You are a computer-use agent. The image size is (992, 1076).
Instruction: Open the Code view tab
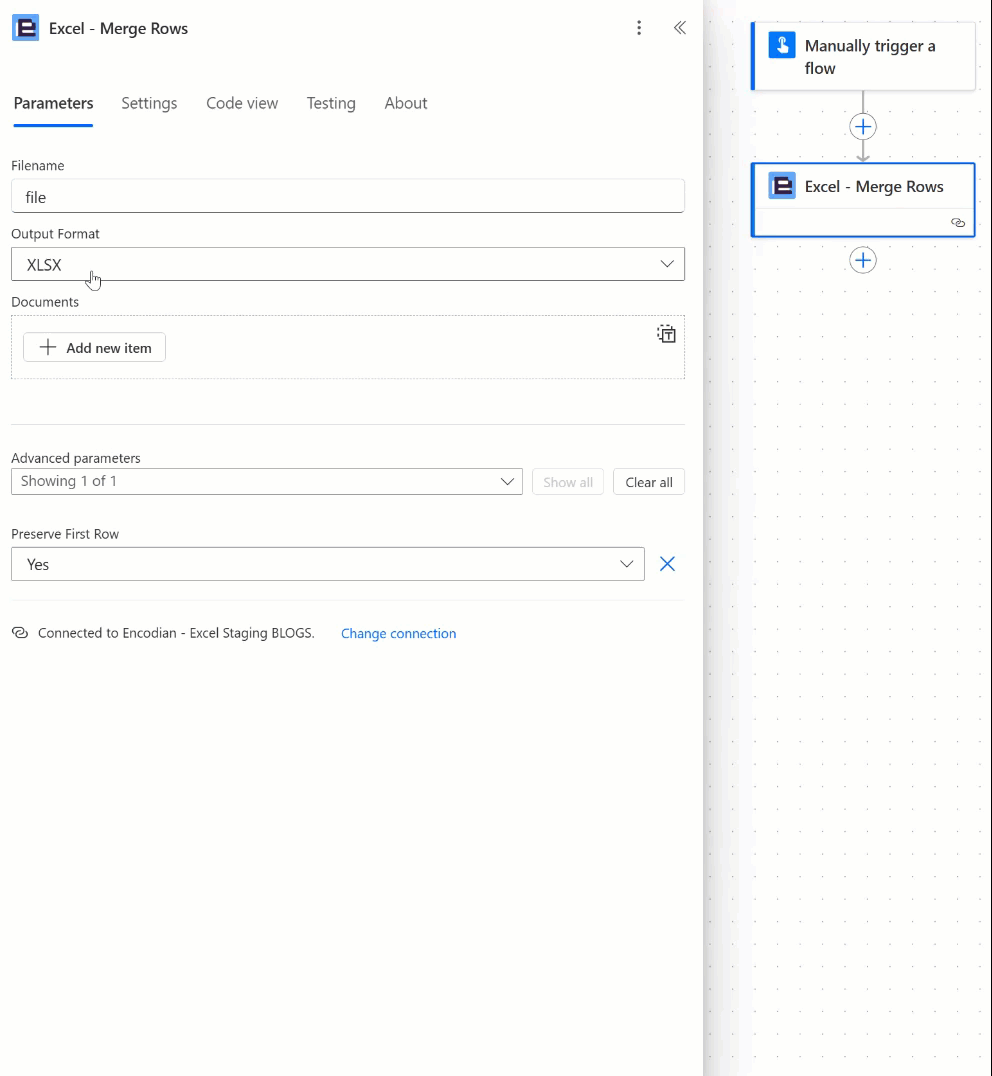click(x=242, y=104)
